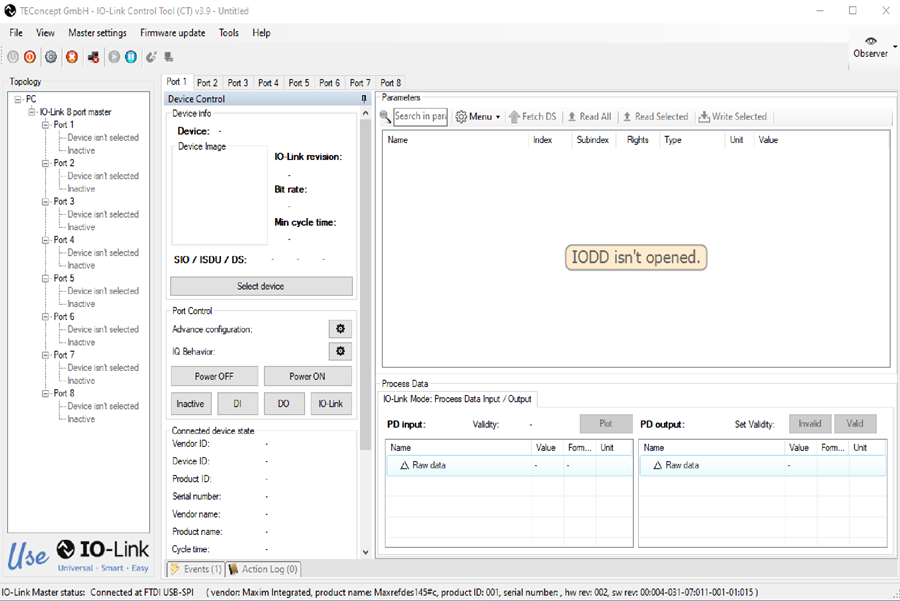This screenshot has height=601, width=900.
Task: Switch to the Port 5 tab
Action: point(299,83)
